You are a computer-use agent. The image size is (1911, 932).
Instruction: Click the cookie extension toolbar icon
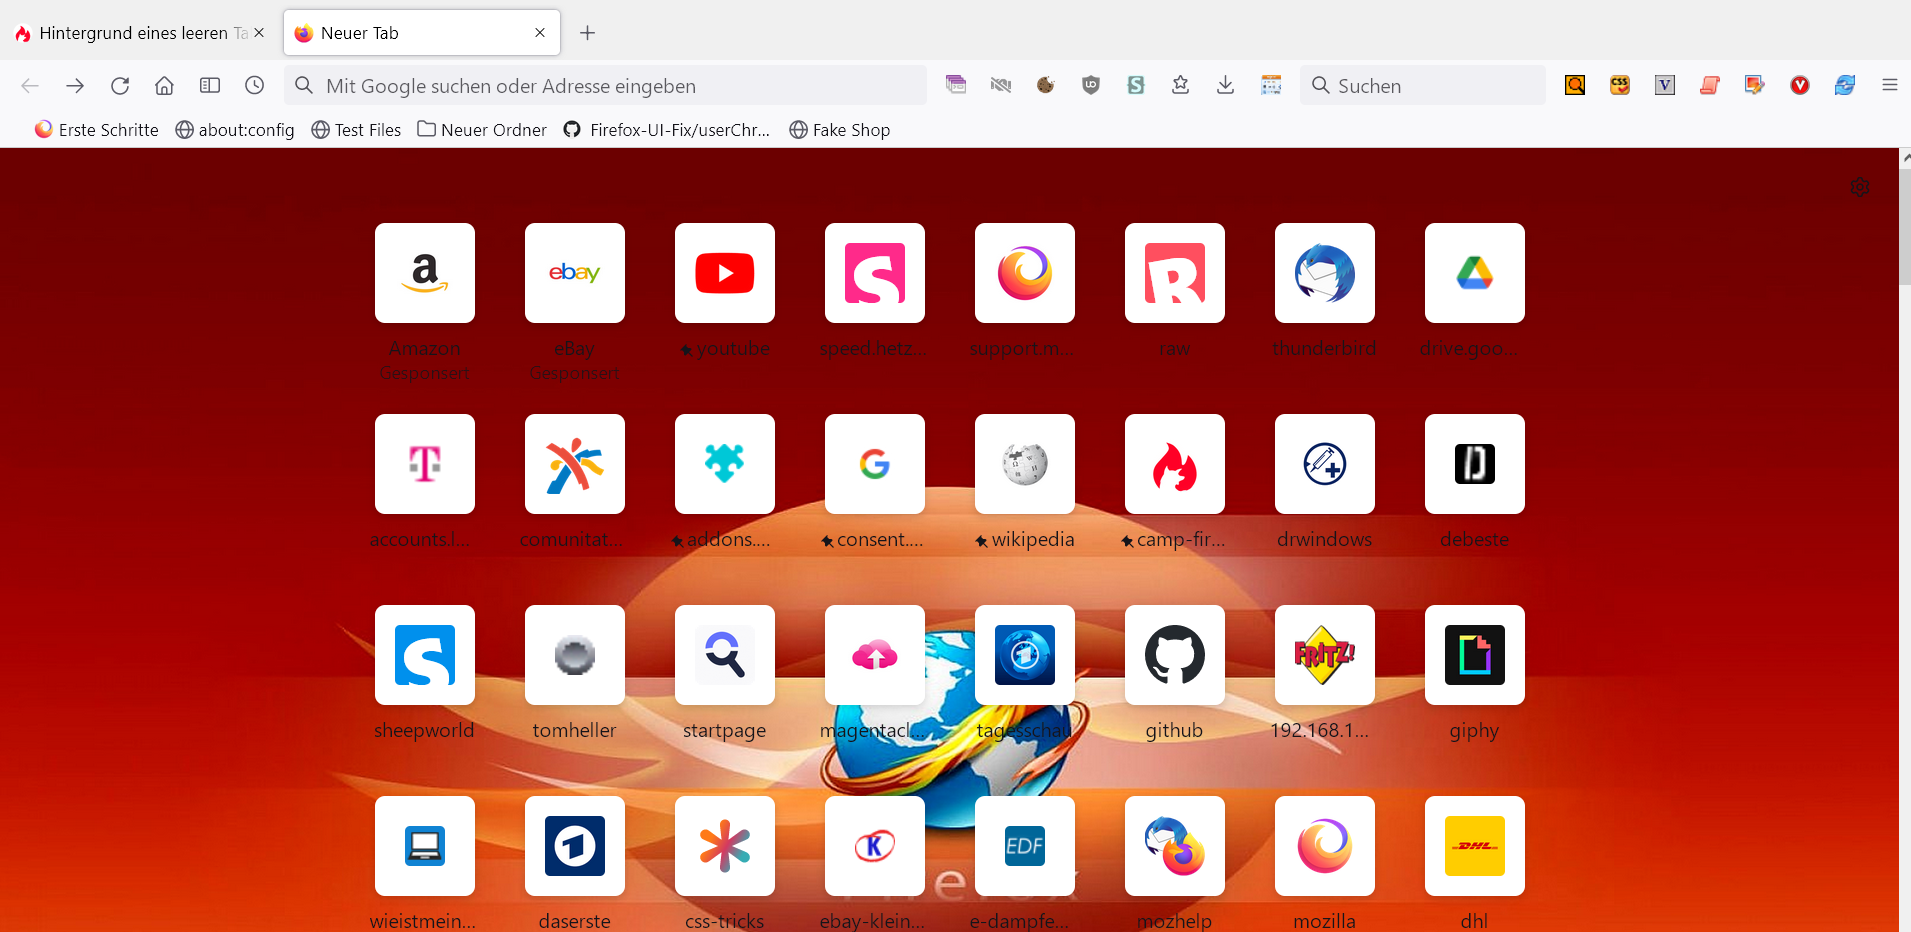(x=1045, y=86)
